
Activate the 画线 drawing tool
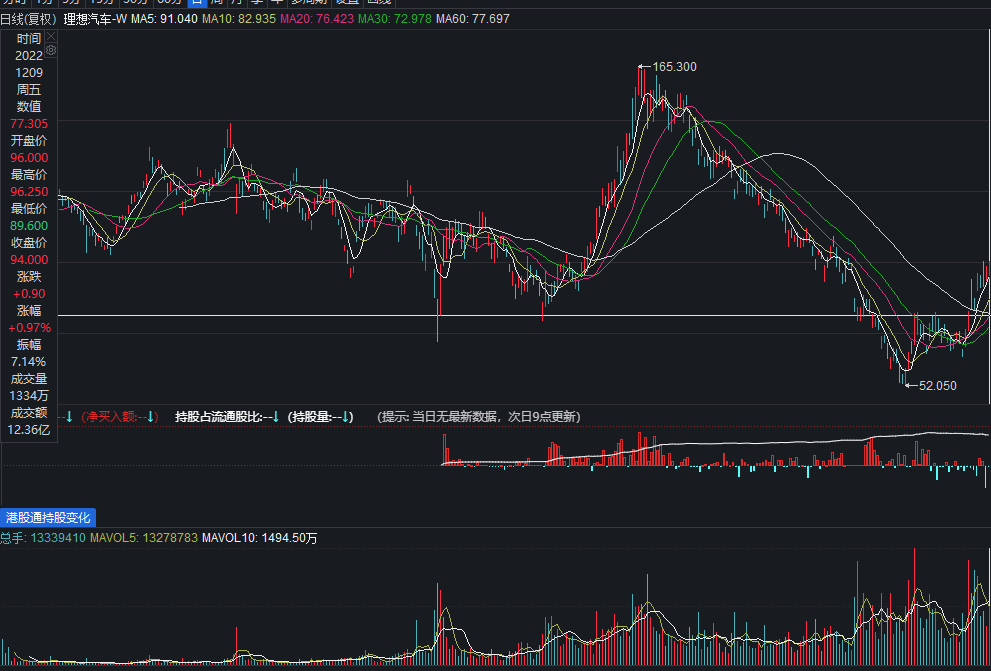(379, 3)
